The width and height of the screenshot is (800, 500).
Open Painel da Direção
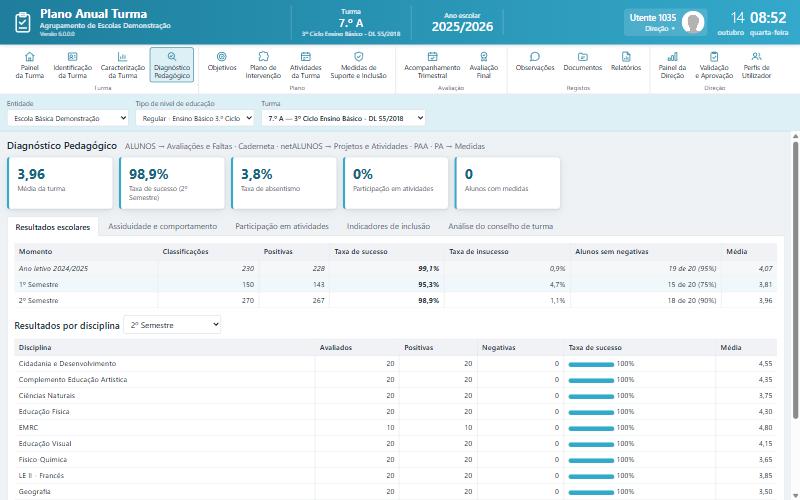[x=672, y=65]
